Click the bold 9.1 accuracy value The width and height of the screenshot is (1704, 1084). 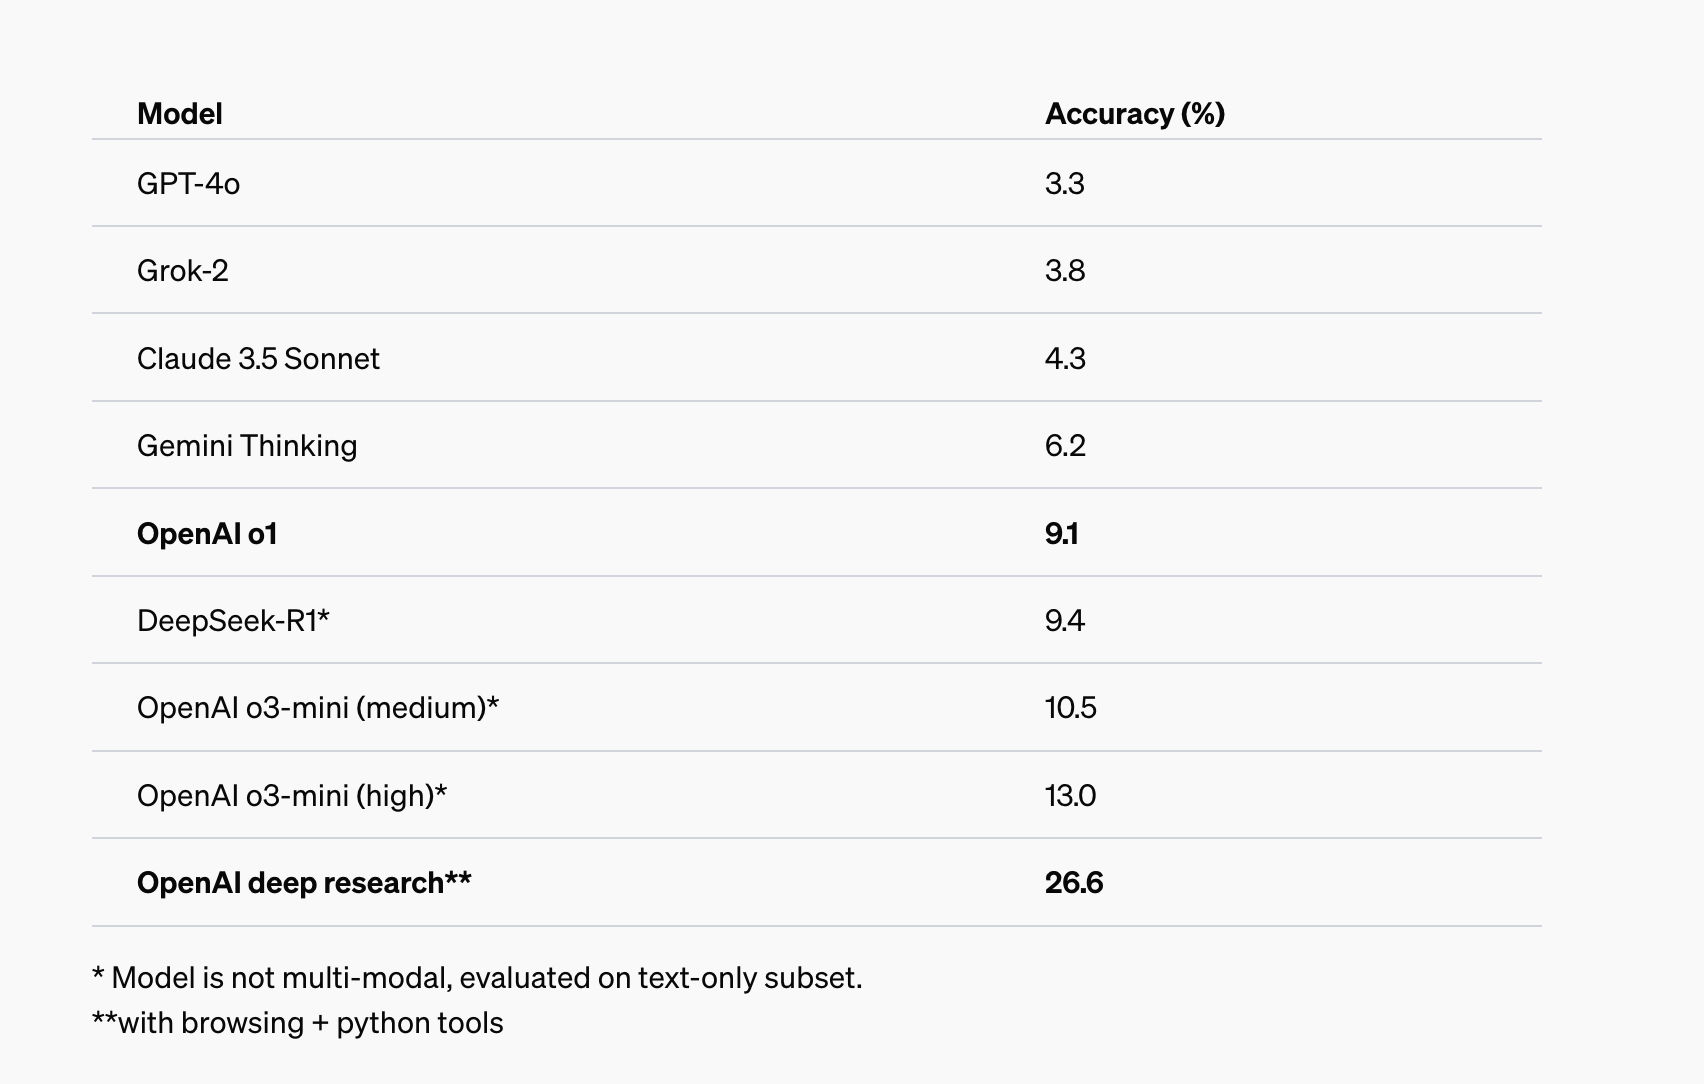click(x=1062, y=534)
